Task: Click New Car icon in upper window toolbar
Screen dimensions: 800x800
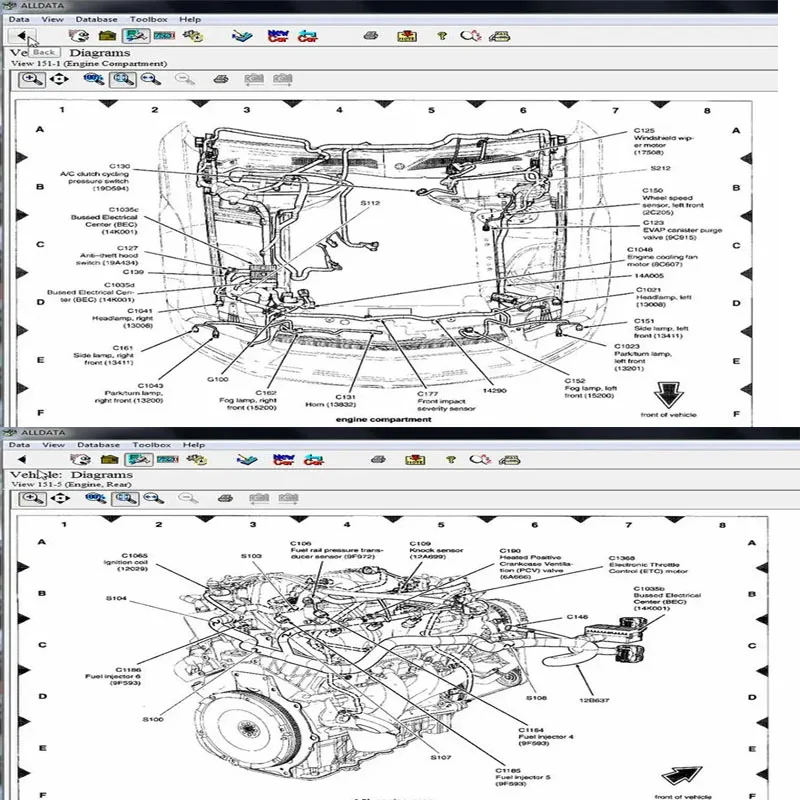Action: 278,36
